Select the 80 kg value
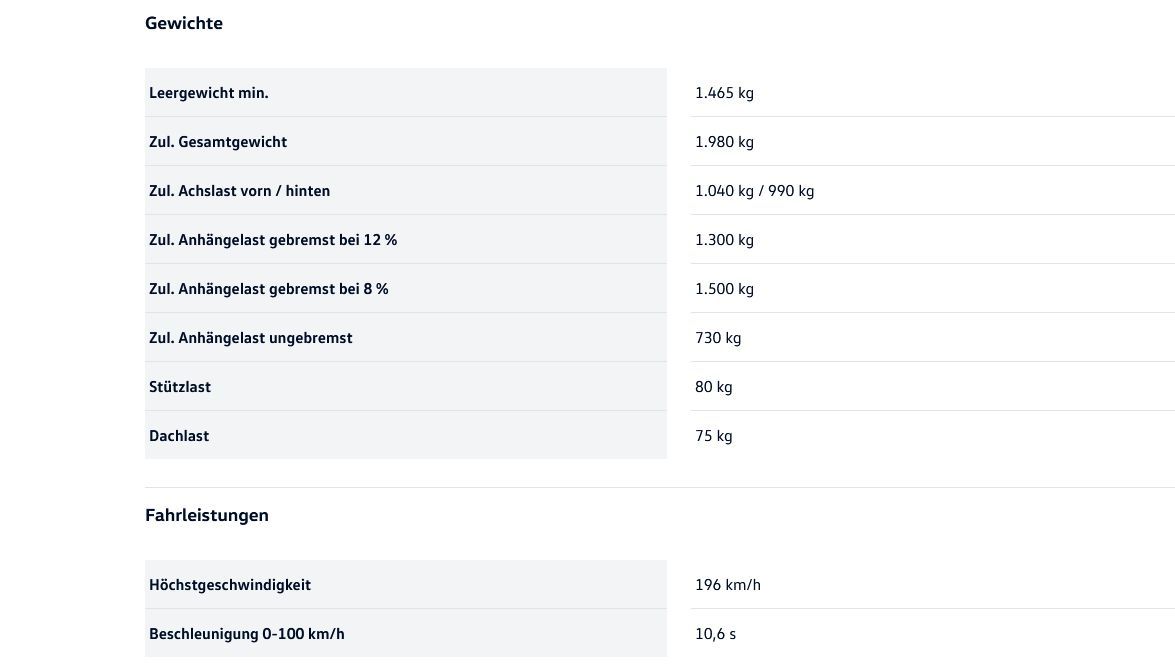 pos(714,387)
